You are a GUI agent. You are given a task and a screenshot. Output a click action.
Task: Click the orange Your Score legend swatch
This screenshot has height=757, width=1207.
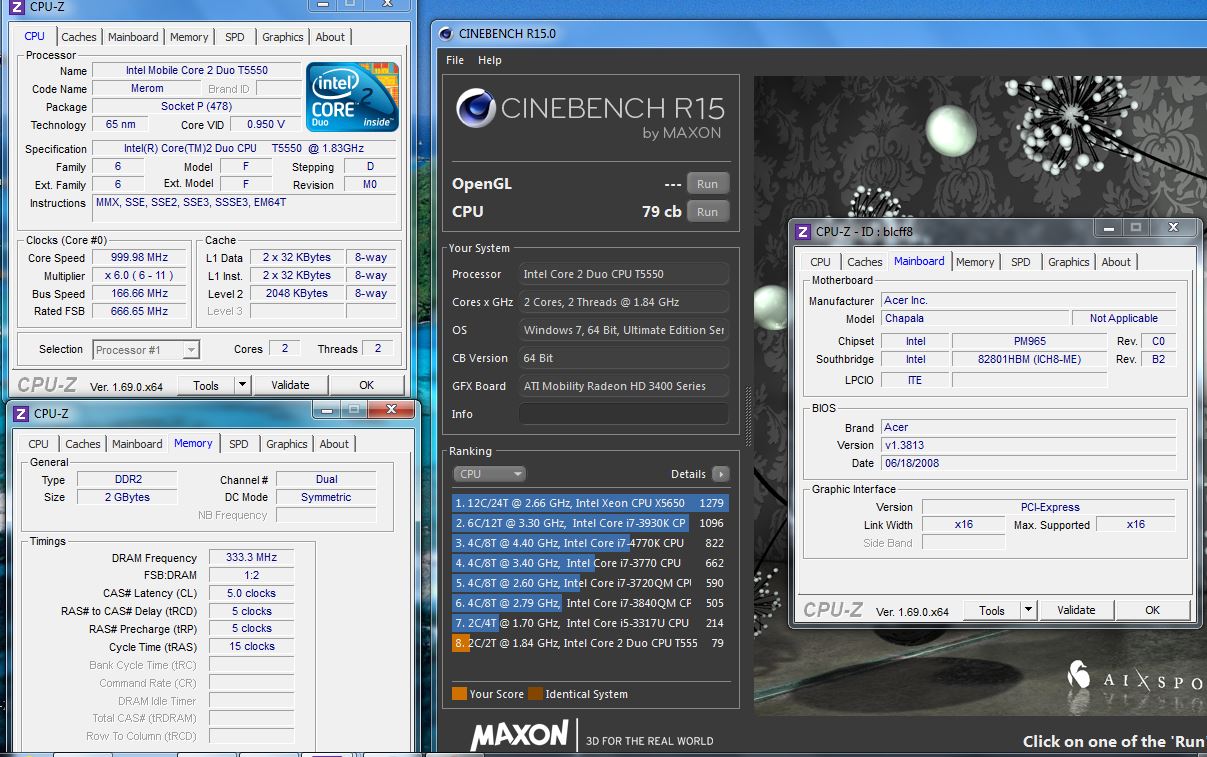pos(459,694)
